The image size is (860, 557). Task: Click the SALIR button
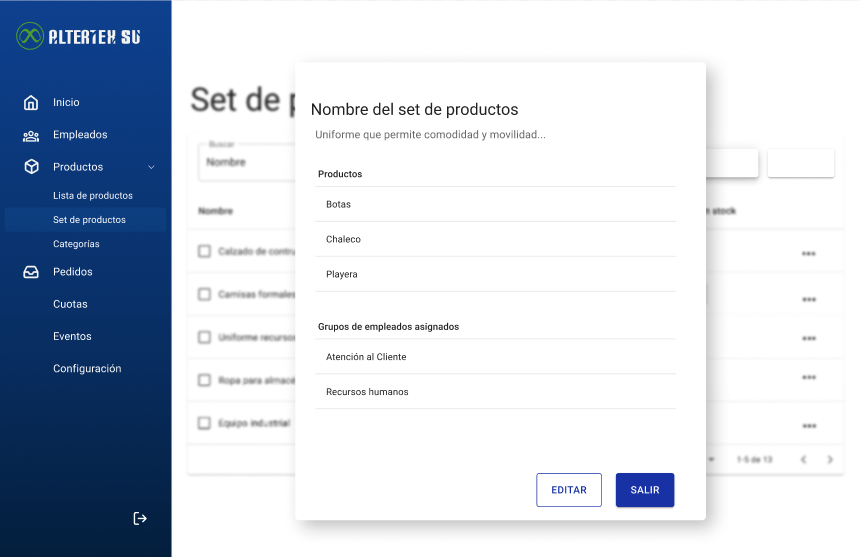(x=645, y=490)
